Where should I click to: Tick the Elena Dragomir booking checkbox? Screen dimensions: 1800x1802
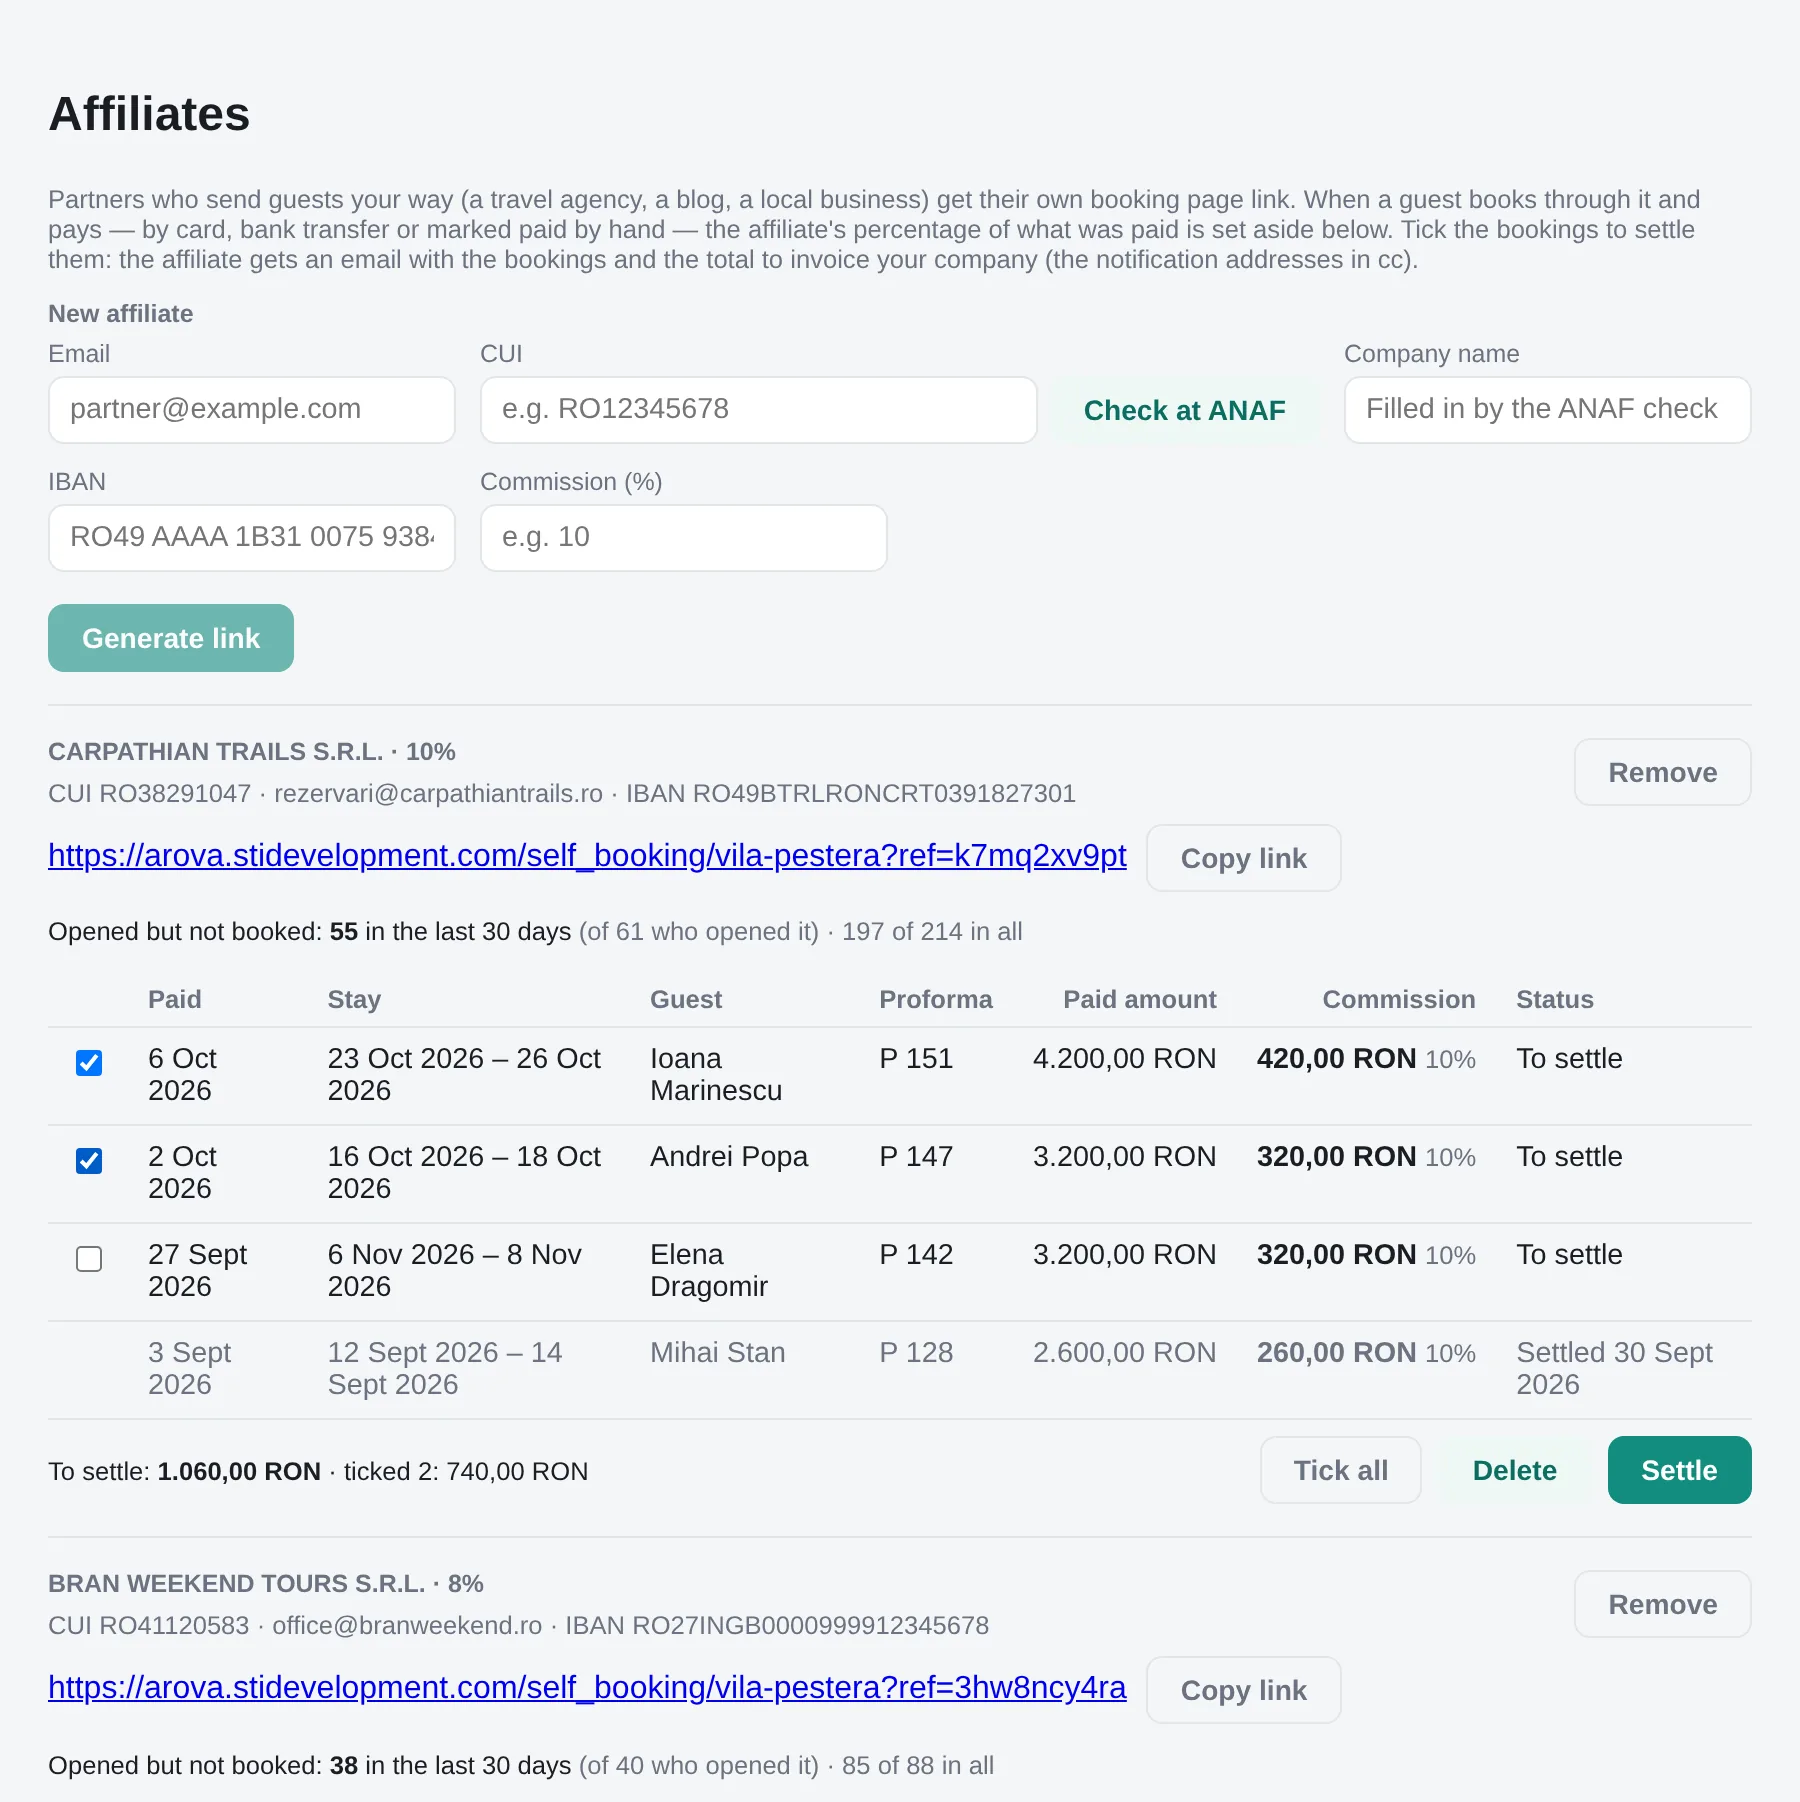pos(89,1258)
